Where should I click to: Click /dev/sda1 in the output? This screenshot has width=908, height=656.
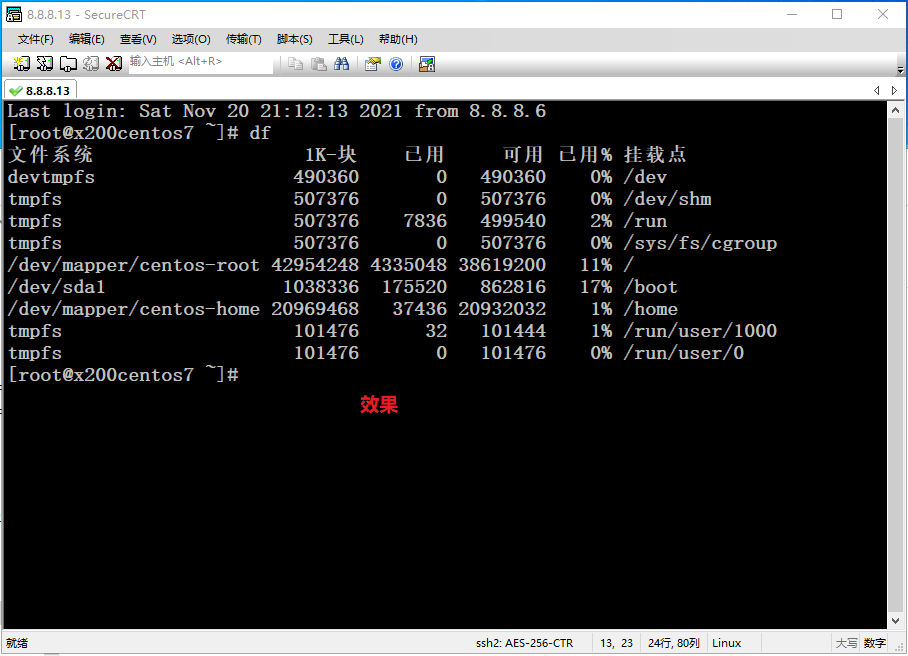56,287
